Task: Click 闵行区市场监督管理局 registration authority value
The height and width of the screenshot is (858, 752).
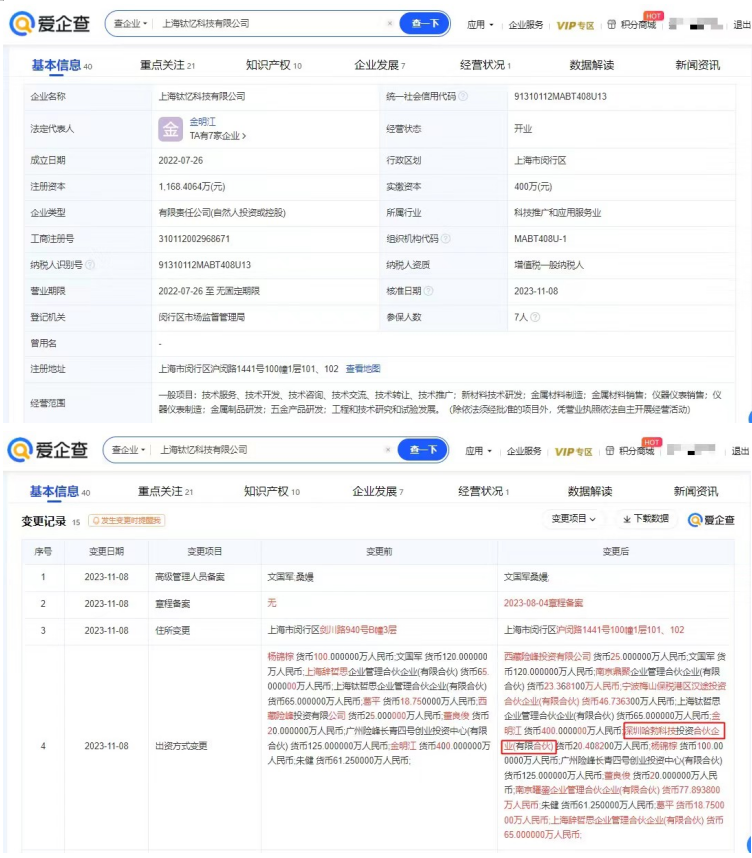Action: 202,317
